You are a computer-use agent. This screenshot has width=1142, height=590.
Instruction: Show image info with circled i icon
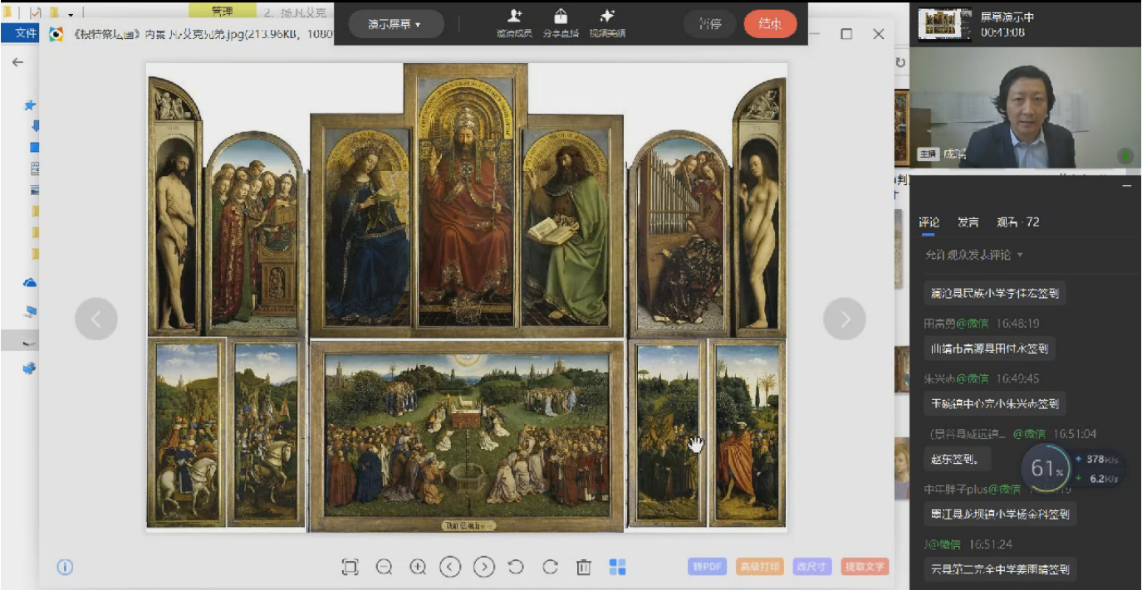[65, 567]
